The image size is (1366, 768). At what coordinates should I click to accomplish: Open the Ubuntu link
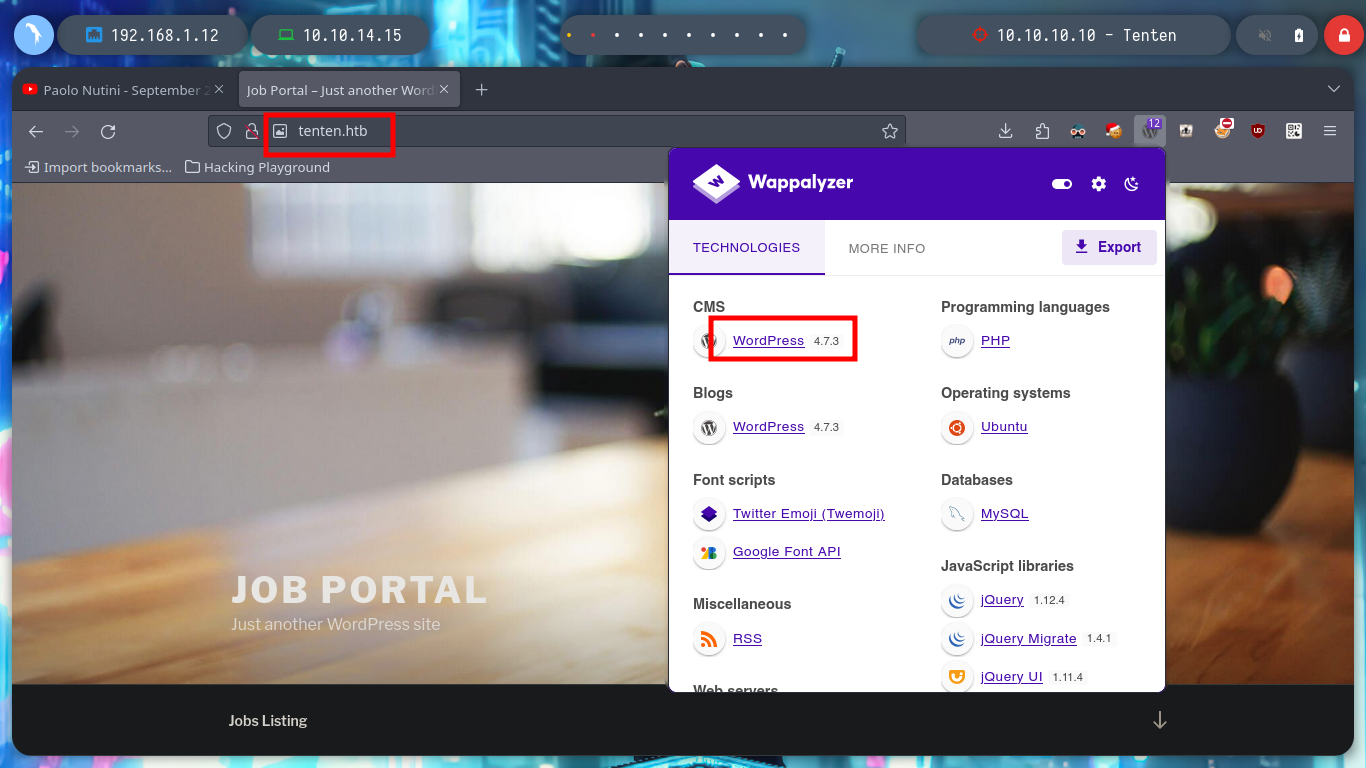[x=1004, y=427]
